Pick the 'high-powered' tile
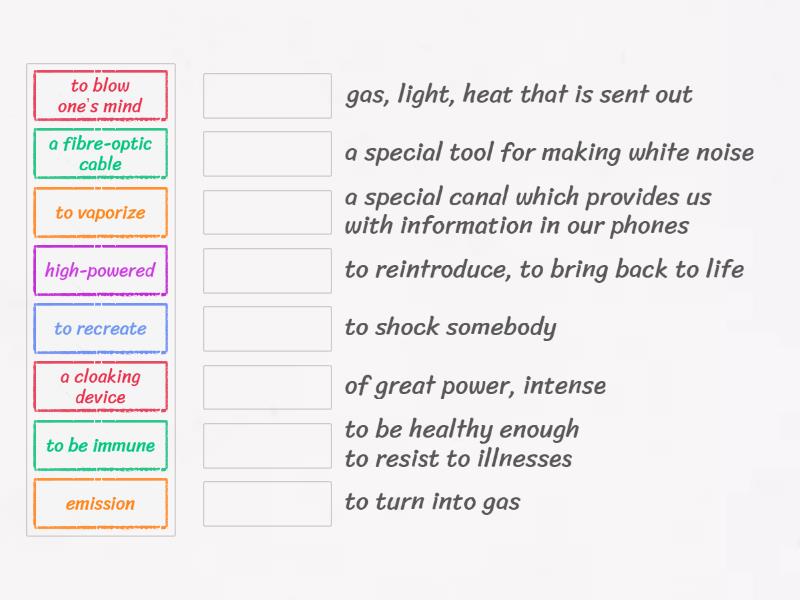The height and width of the screenshot is (600, 800). [100, 270]
